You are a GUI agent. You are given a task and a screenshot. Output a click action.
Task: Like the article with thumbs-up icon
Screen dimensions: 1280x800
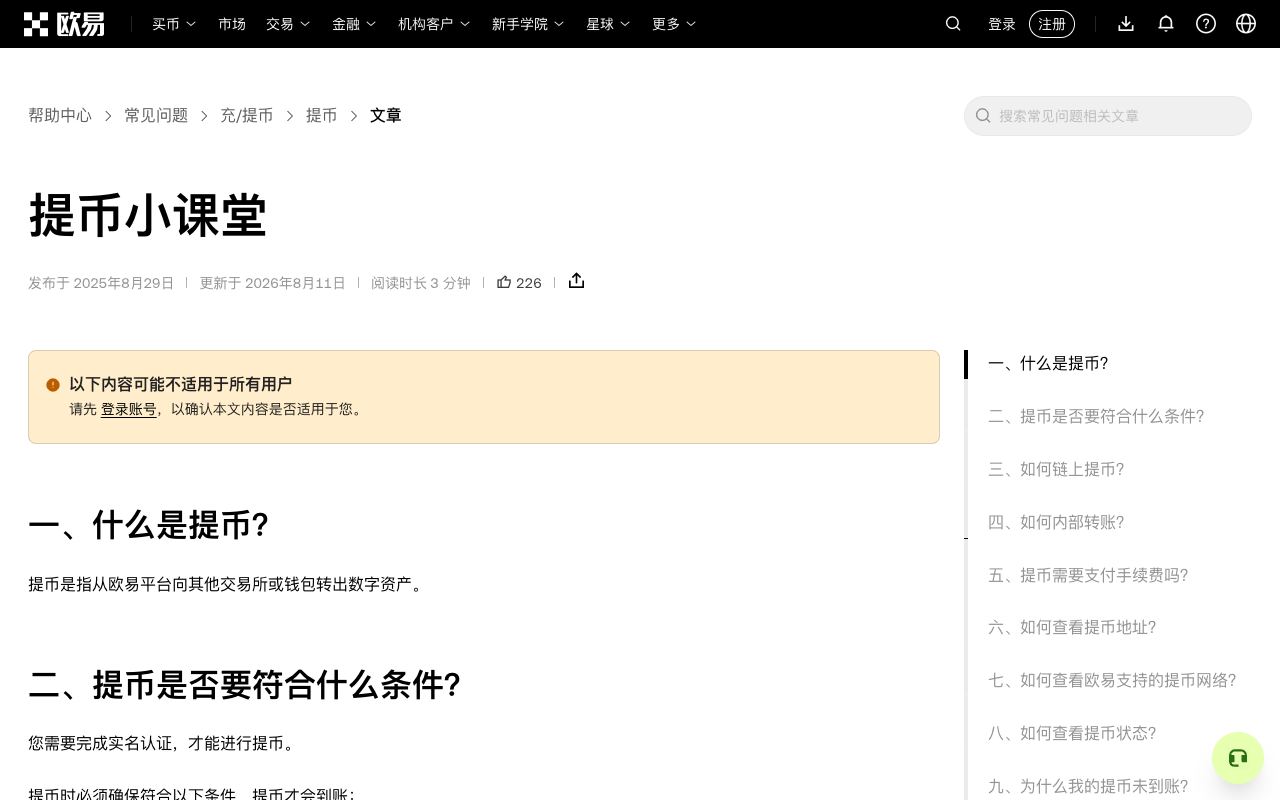(x=504, y=282)
